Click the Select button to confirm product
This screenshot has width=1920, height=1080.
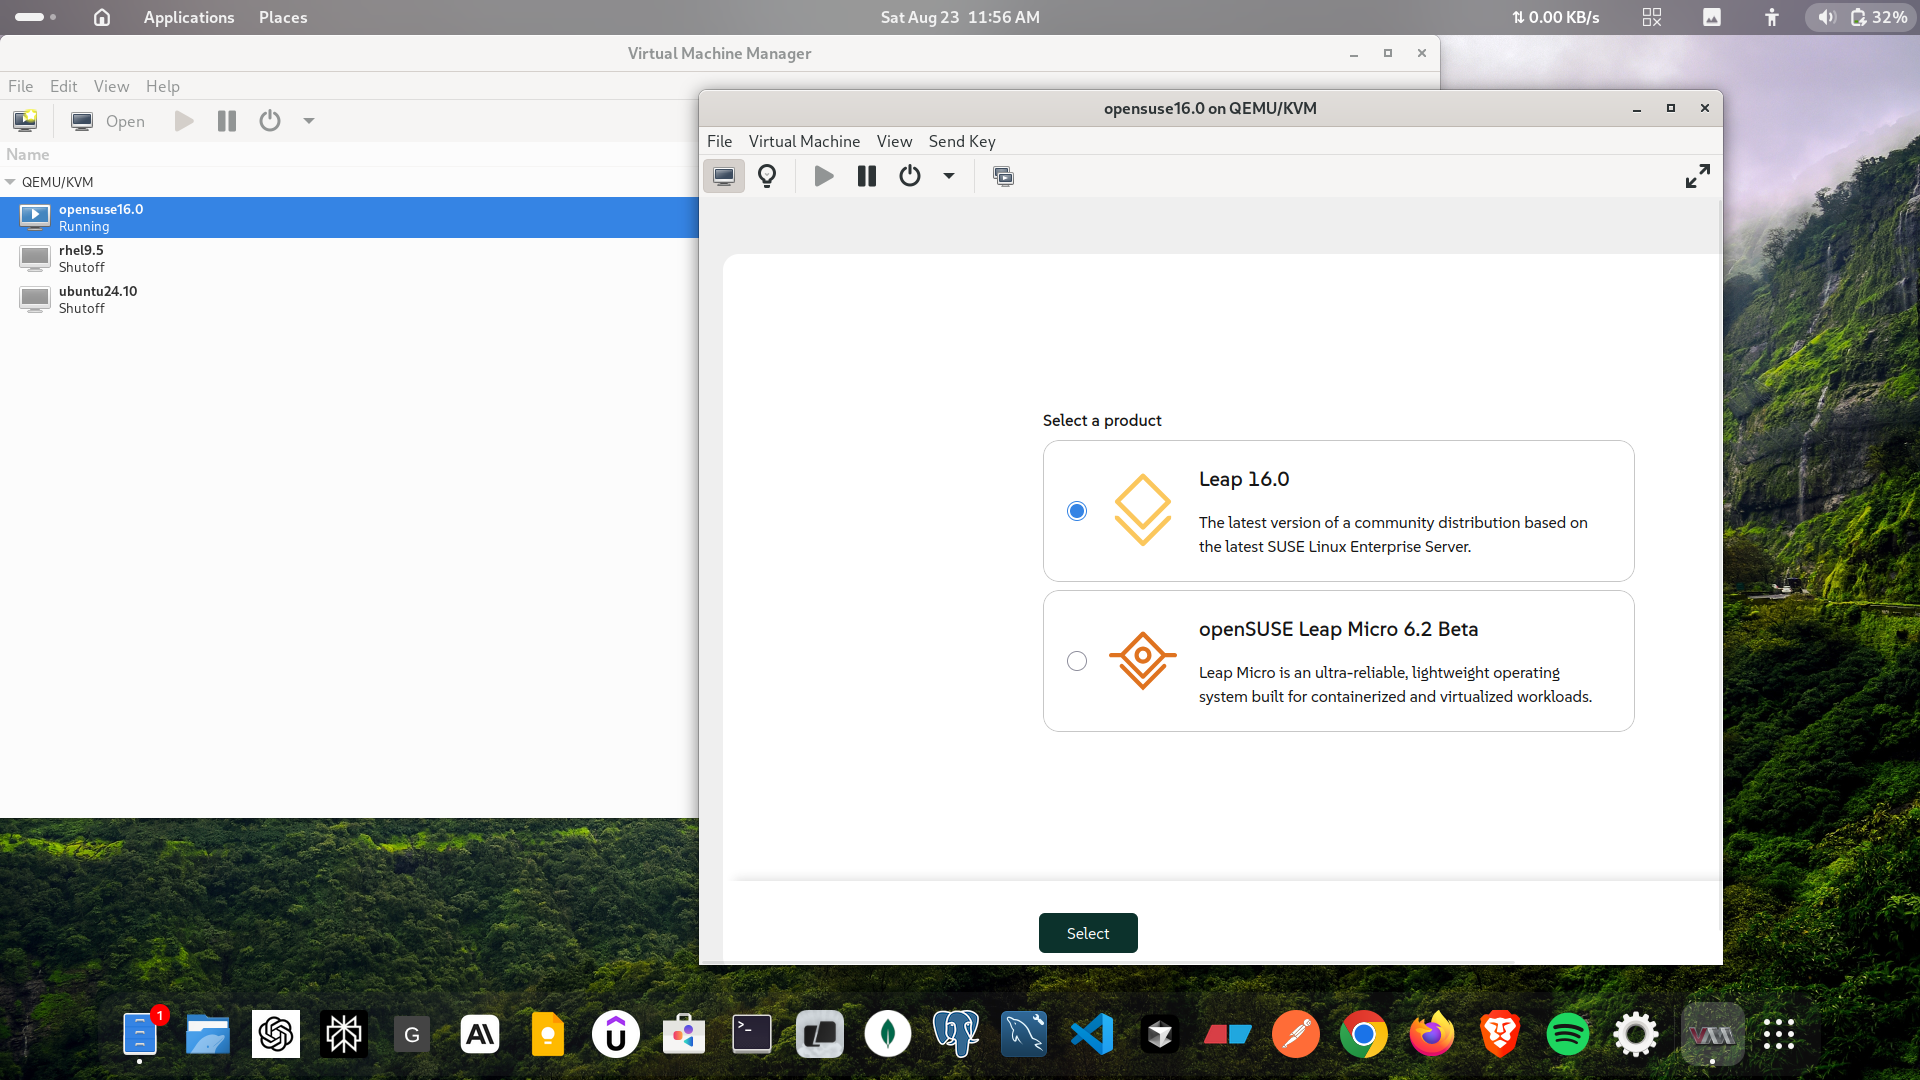point(1088,933)
